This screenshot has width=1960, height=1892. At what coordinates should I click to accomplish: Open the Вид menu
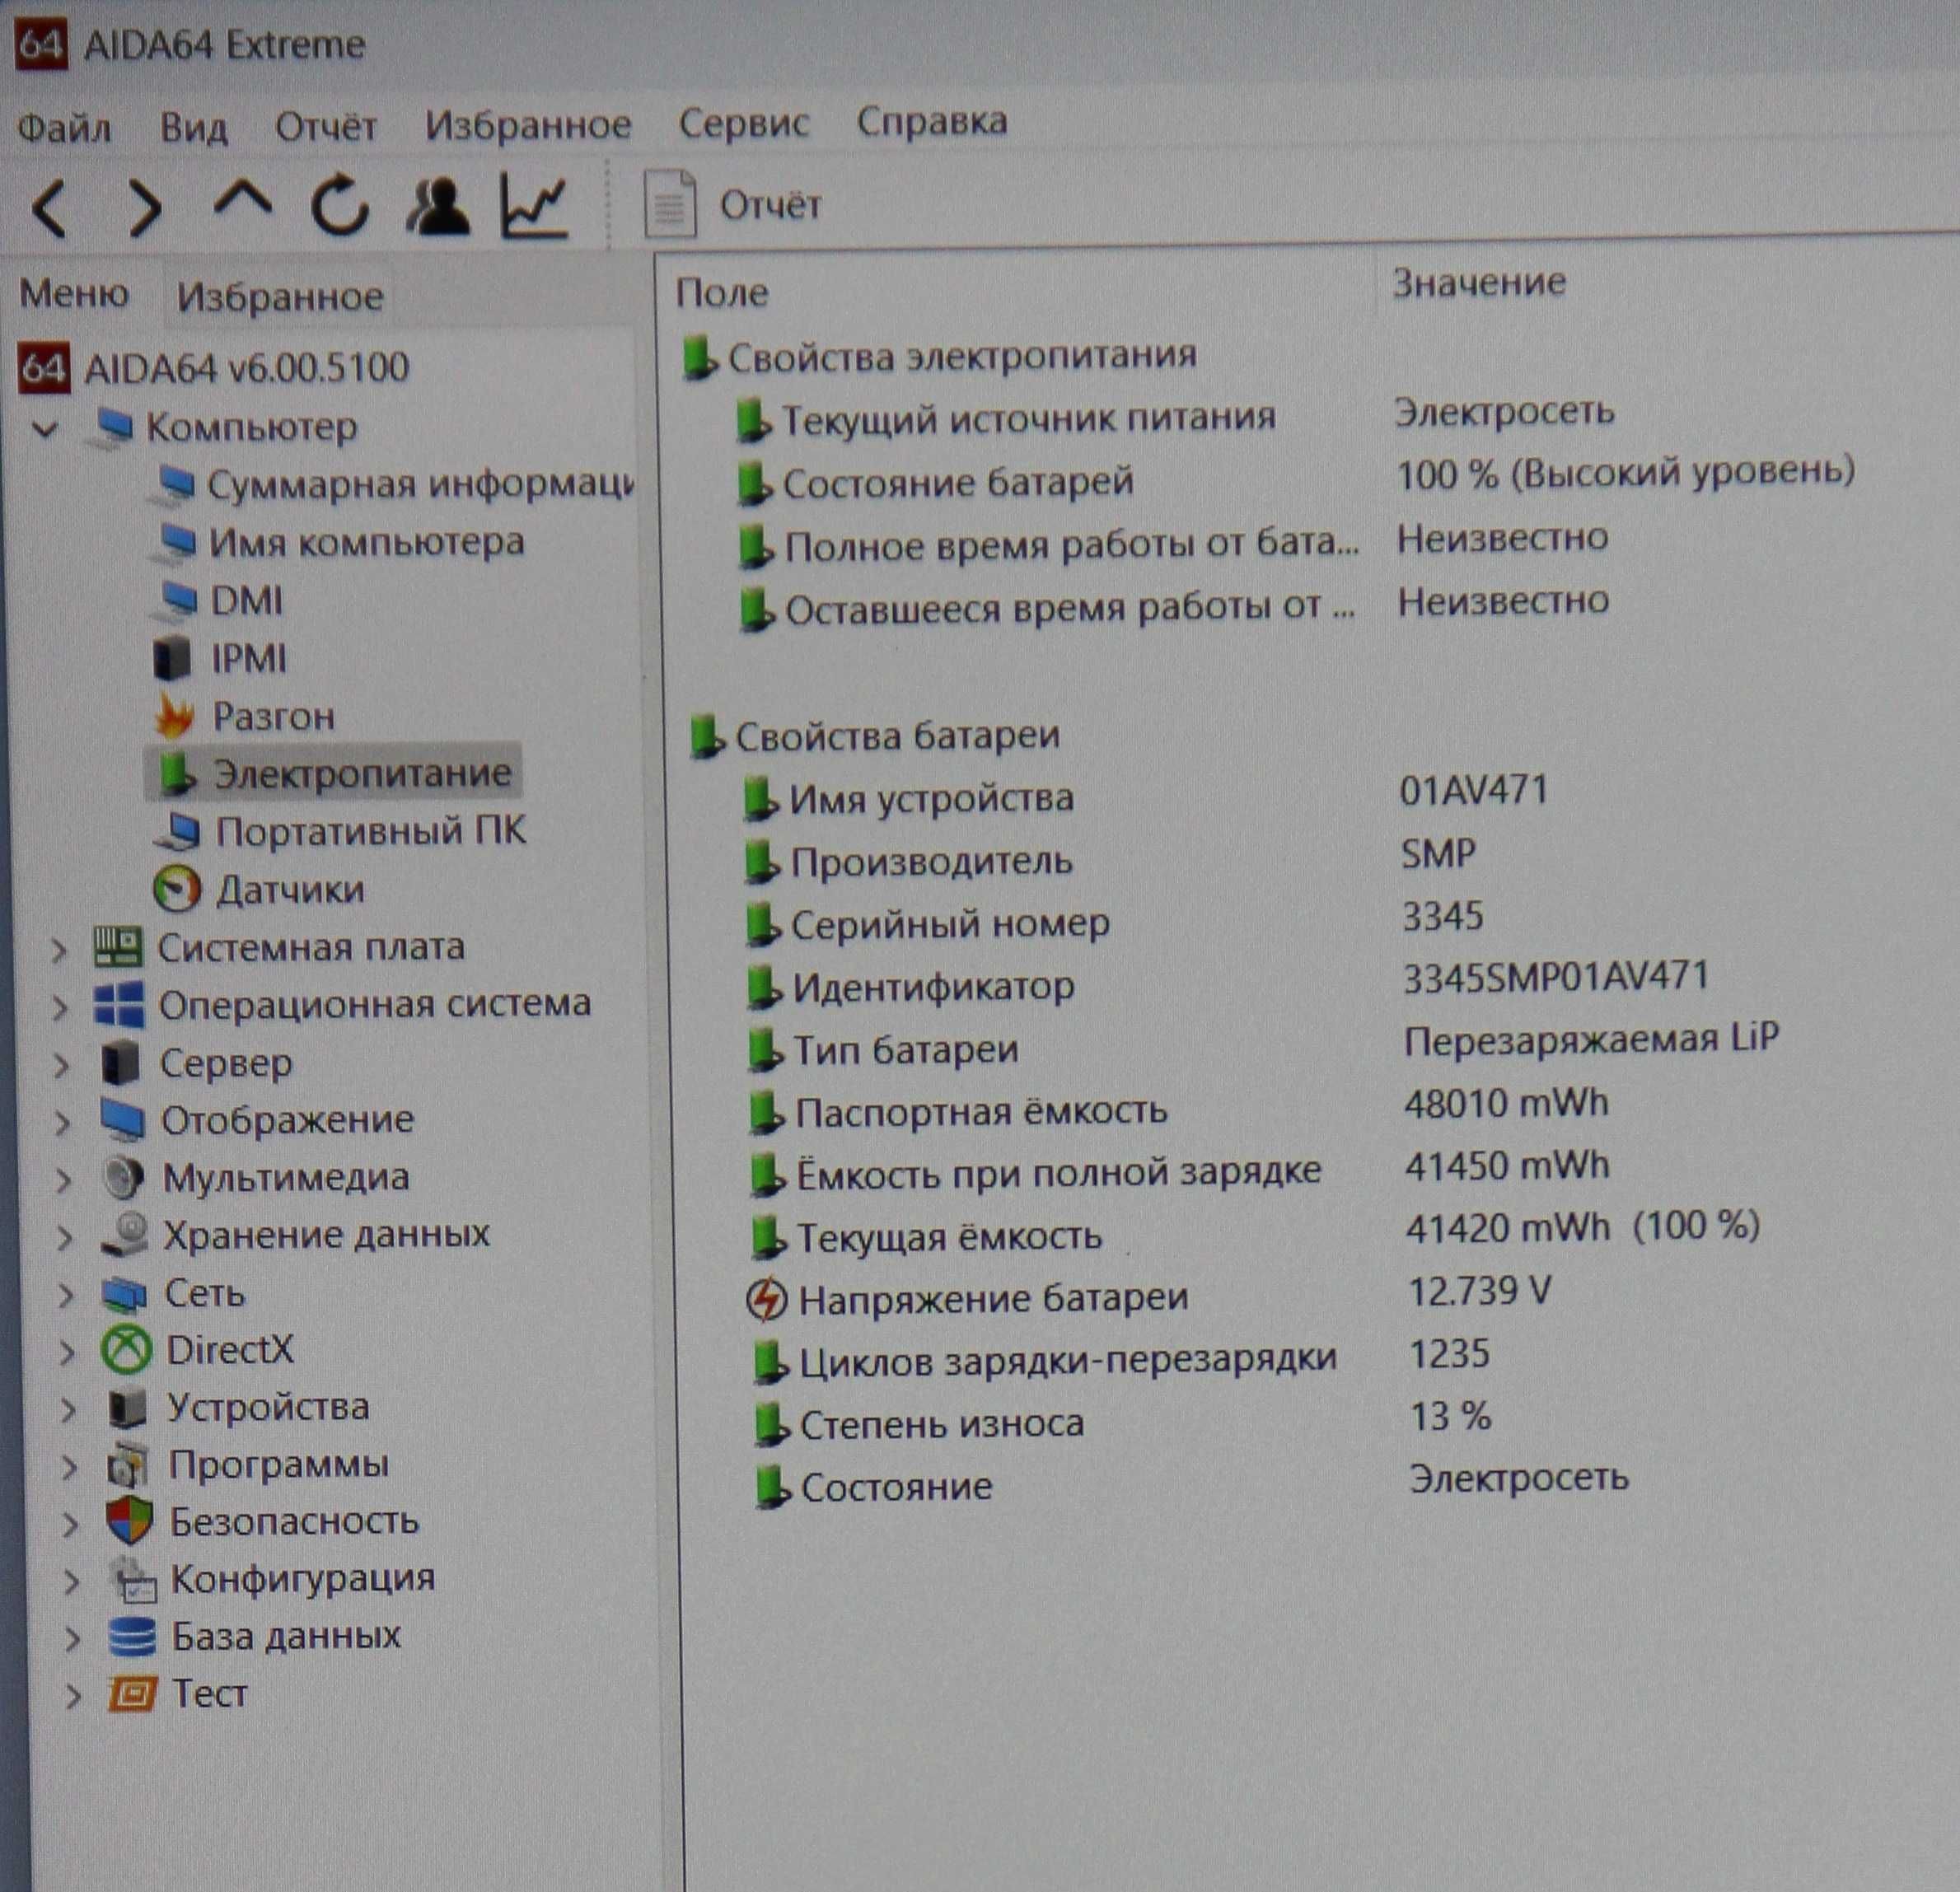coord(194,127)
